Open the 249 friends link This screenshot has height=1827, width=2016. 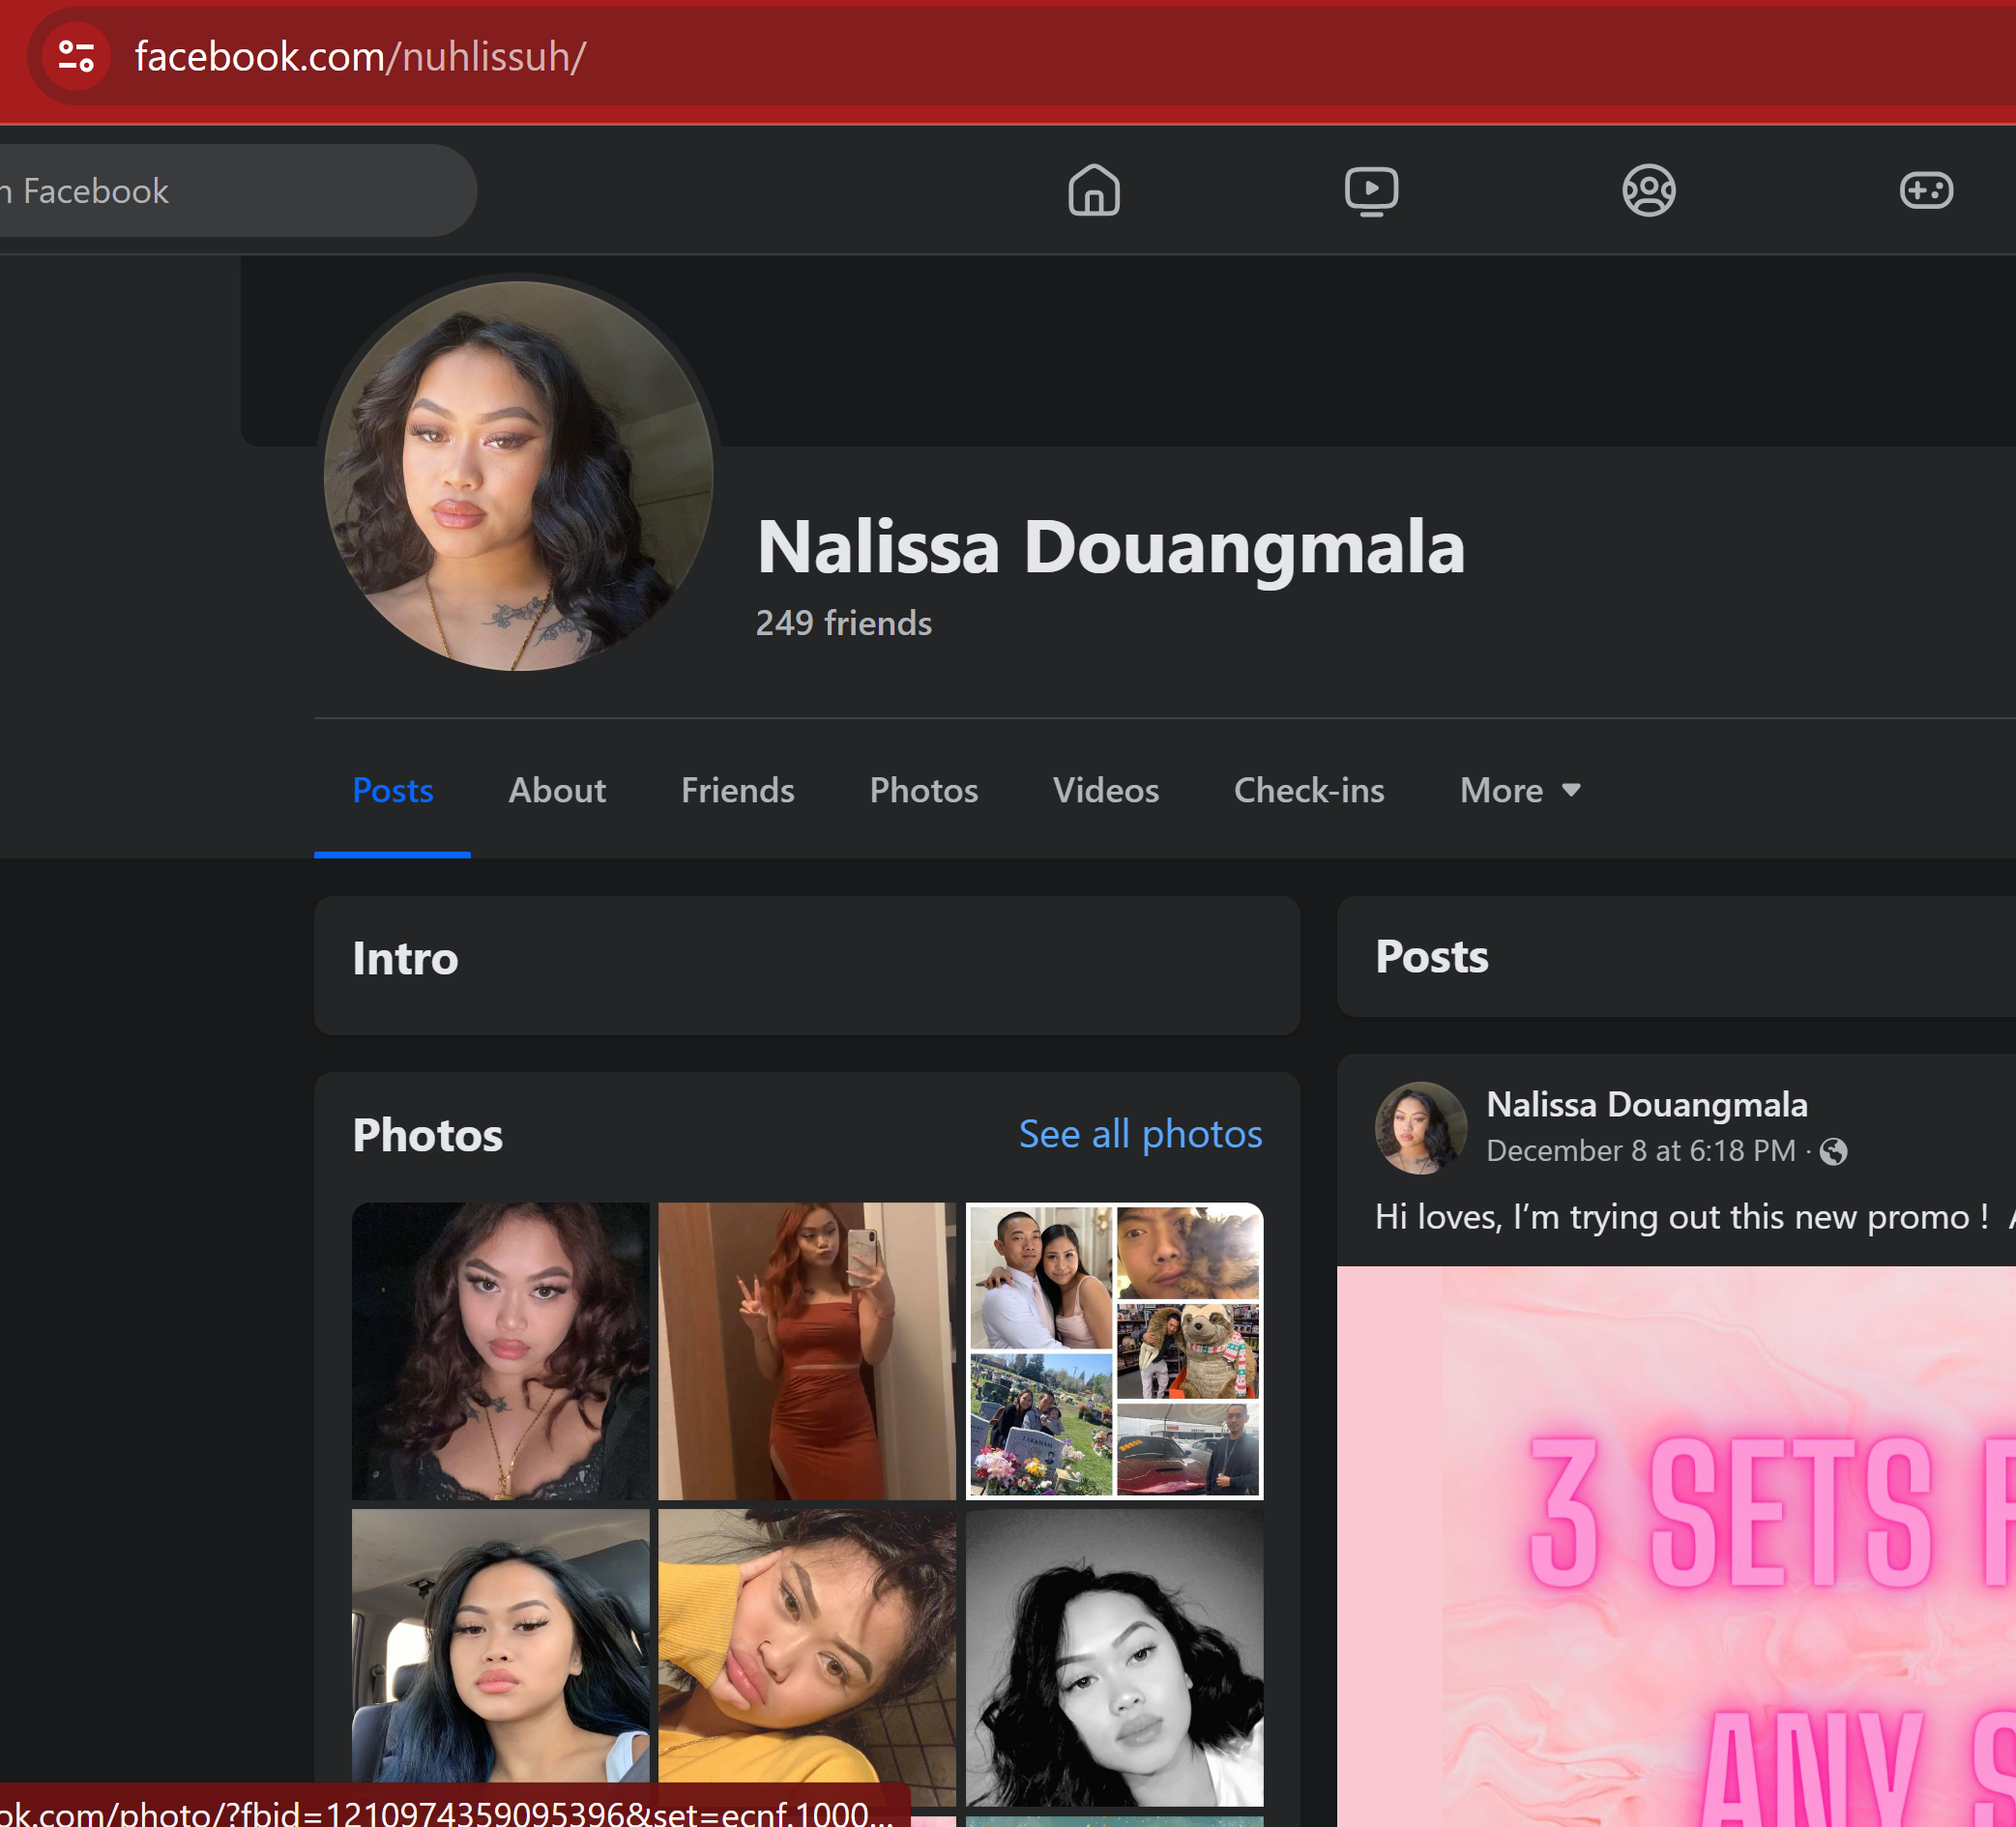point(843,623)
